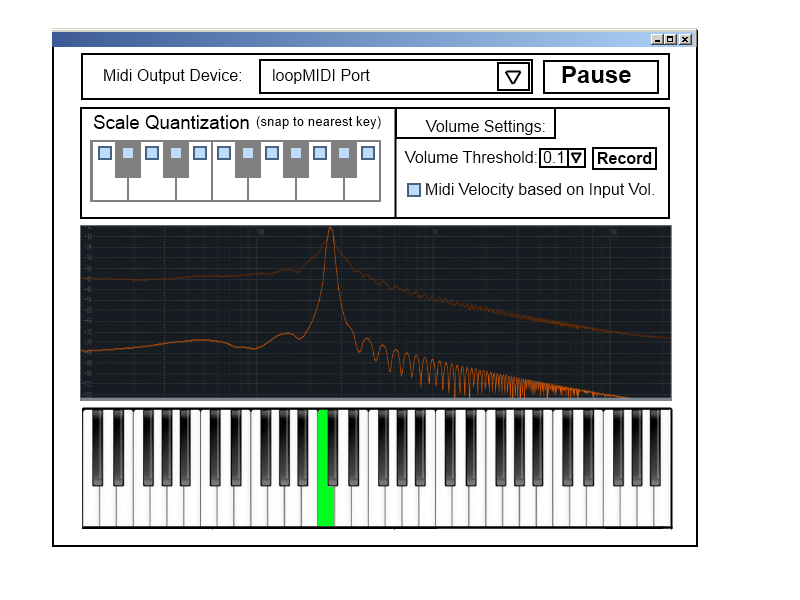Click the 0.1 Volume Threshold value field
This screenshot has width=800, height=600.
click(554, 158)
